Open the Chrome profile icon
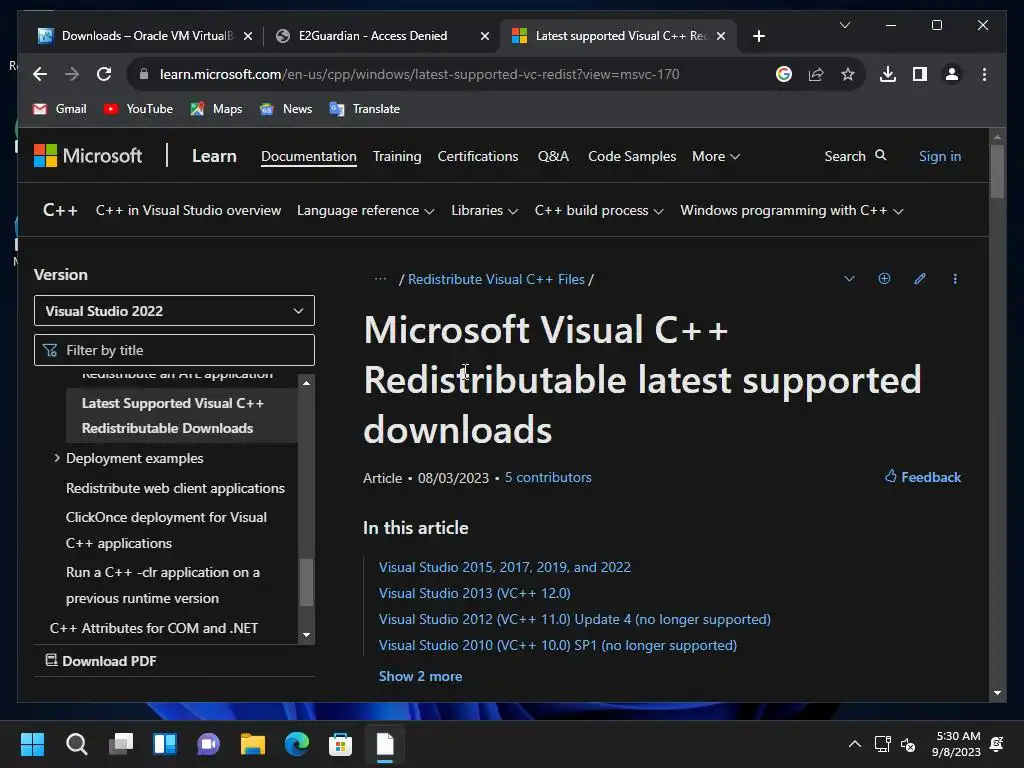This screenshot has height=768, width=1024. [952, 74]
